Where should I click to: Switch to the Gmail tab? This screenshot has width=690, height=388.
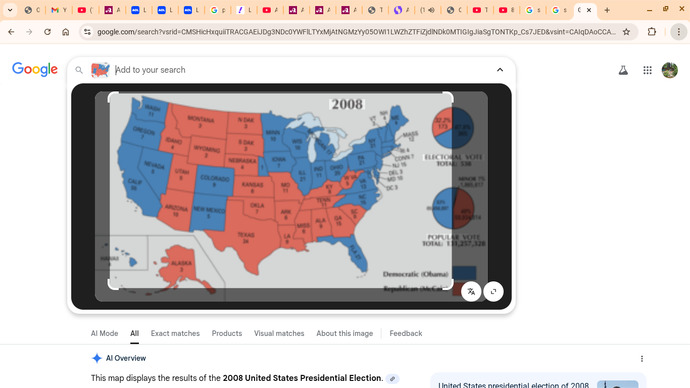point(59,10)
